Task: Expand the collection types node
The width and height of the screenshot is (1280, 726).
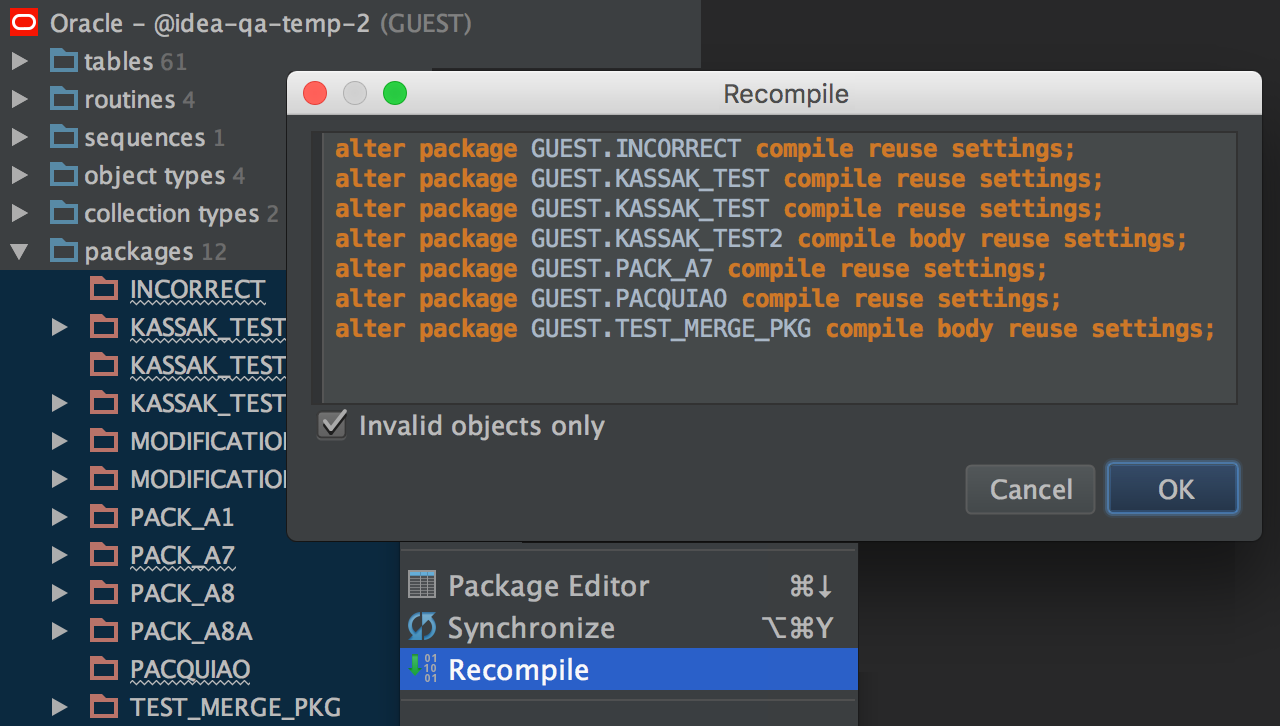Action: (x=19, y=213)
